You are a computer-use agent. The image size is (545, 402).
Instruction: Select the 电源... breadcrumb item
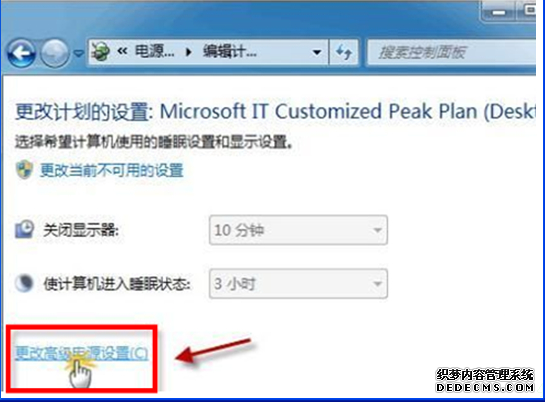coord(154,52)
